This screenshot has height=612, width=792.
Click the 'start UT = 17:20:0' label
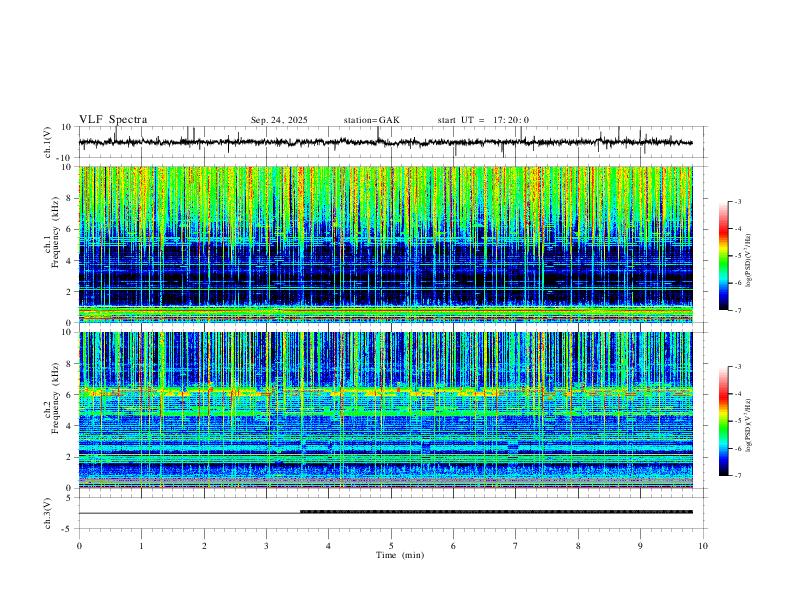click(483, 120)
